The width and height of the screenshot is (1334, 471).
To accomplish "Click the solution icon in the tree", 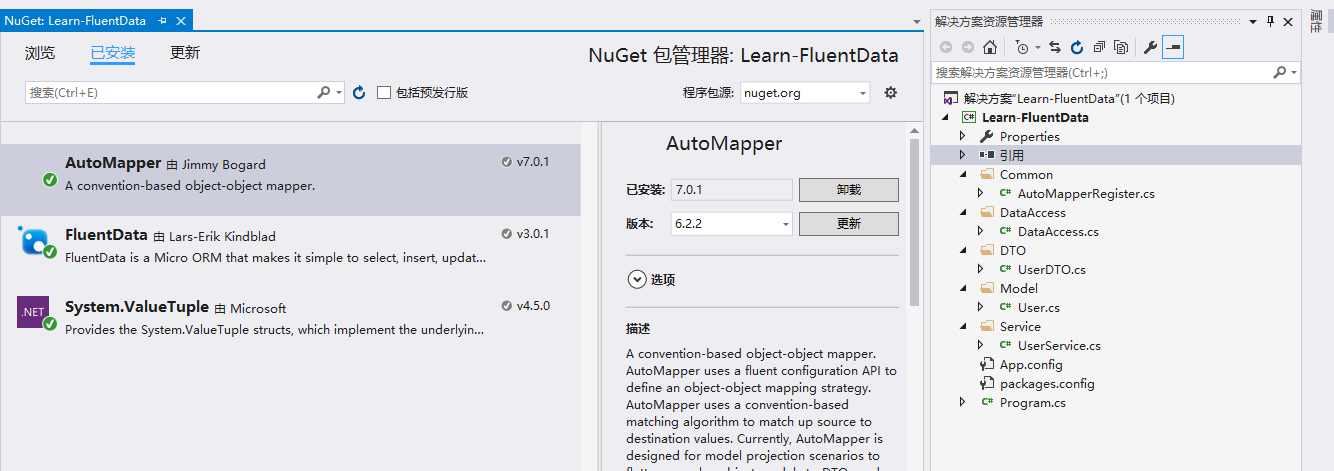I will pyautogui.click(x=951, y=98).
